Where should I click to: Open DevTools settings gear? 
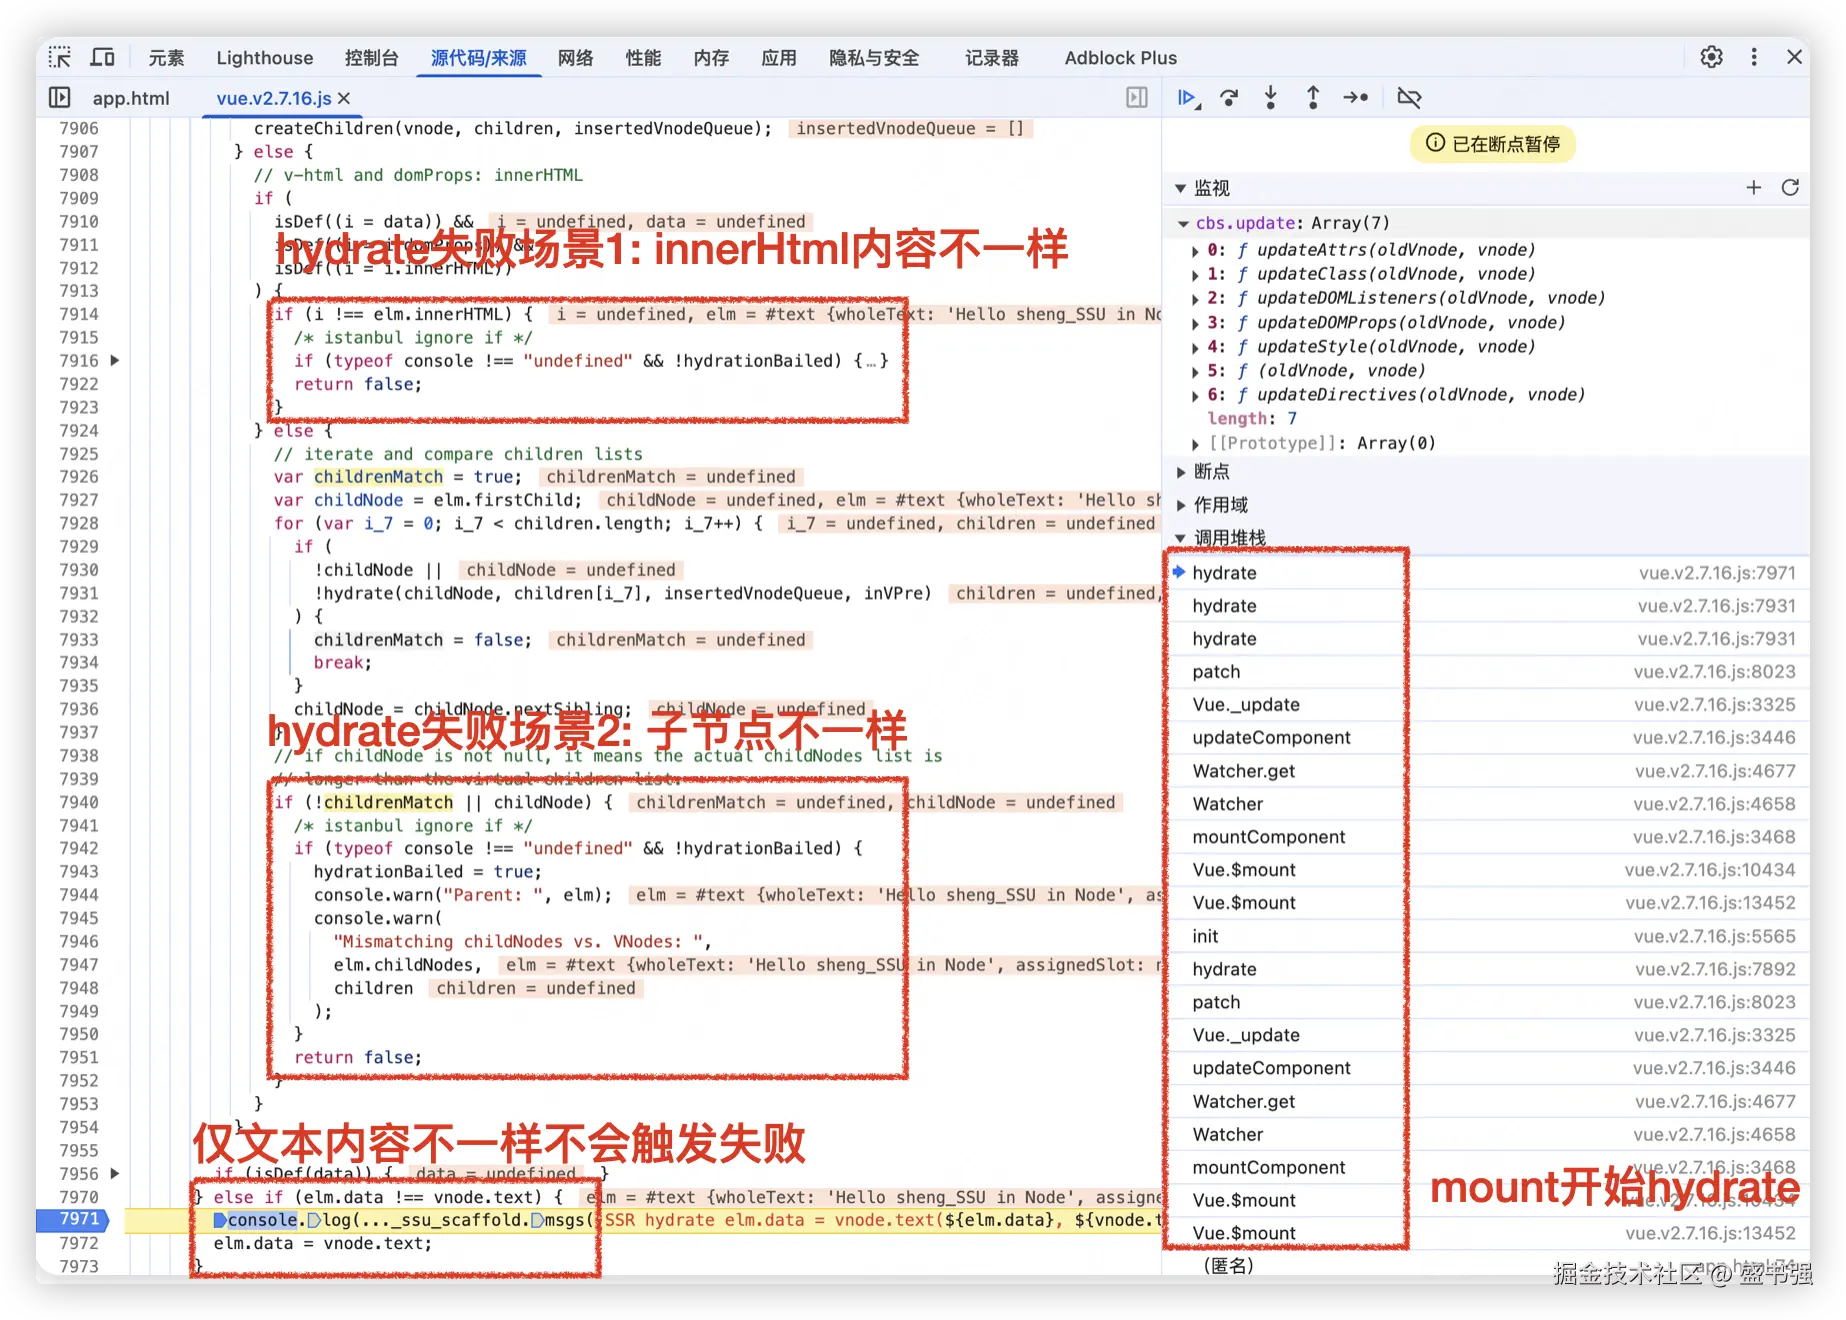point(1711,57)
